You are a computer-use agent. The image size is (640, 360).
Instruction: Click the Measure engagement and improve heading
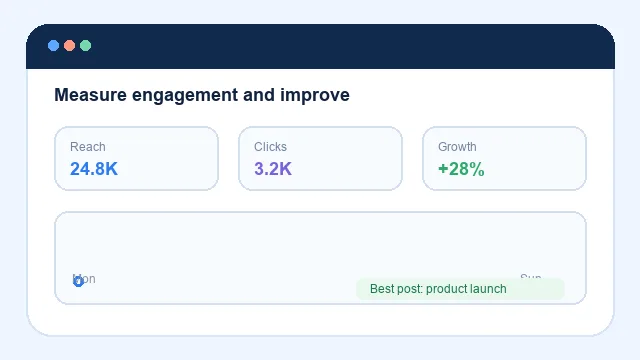coord(202,95)
